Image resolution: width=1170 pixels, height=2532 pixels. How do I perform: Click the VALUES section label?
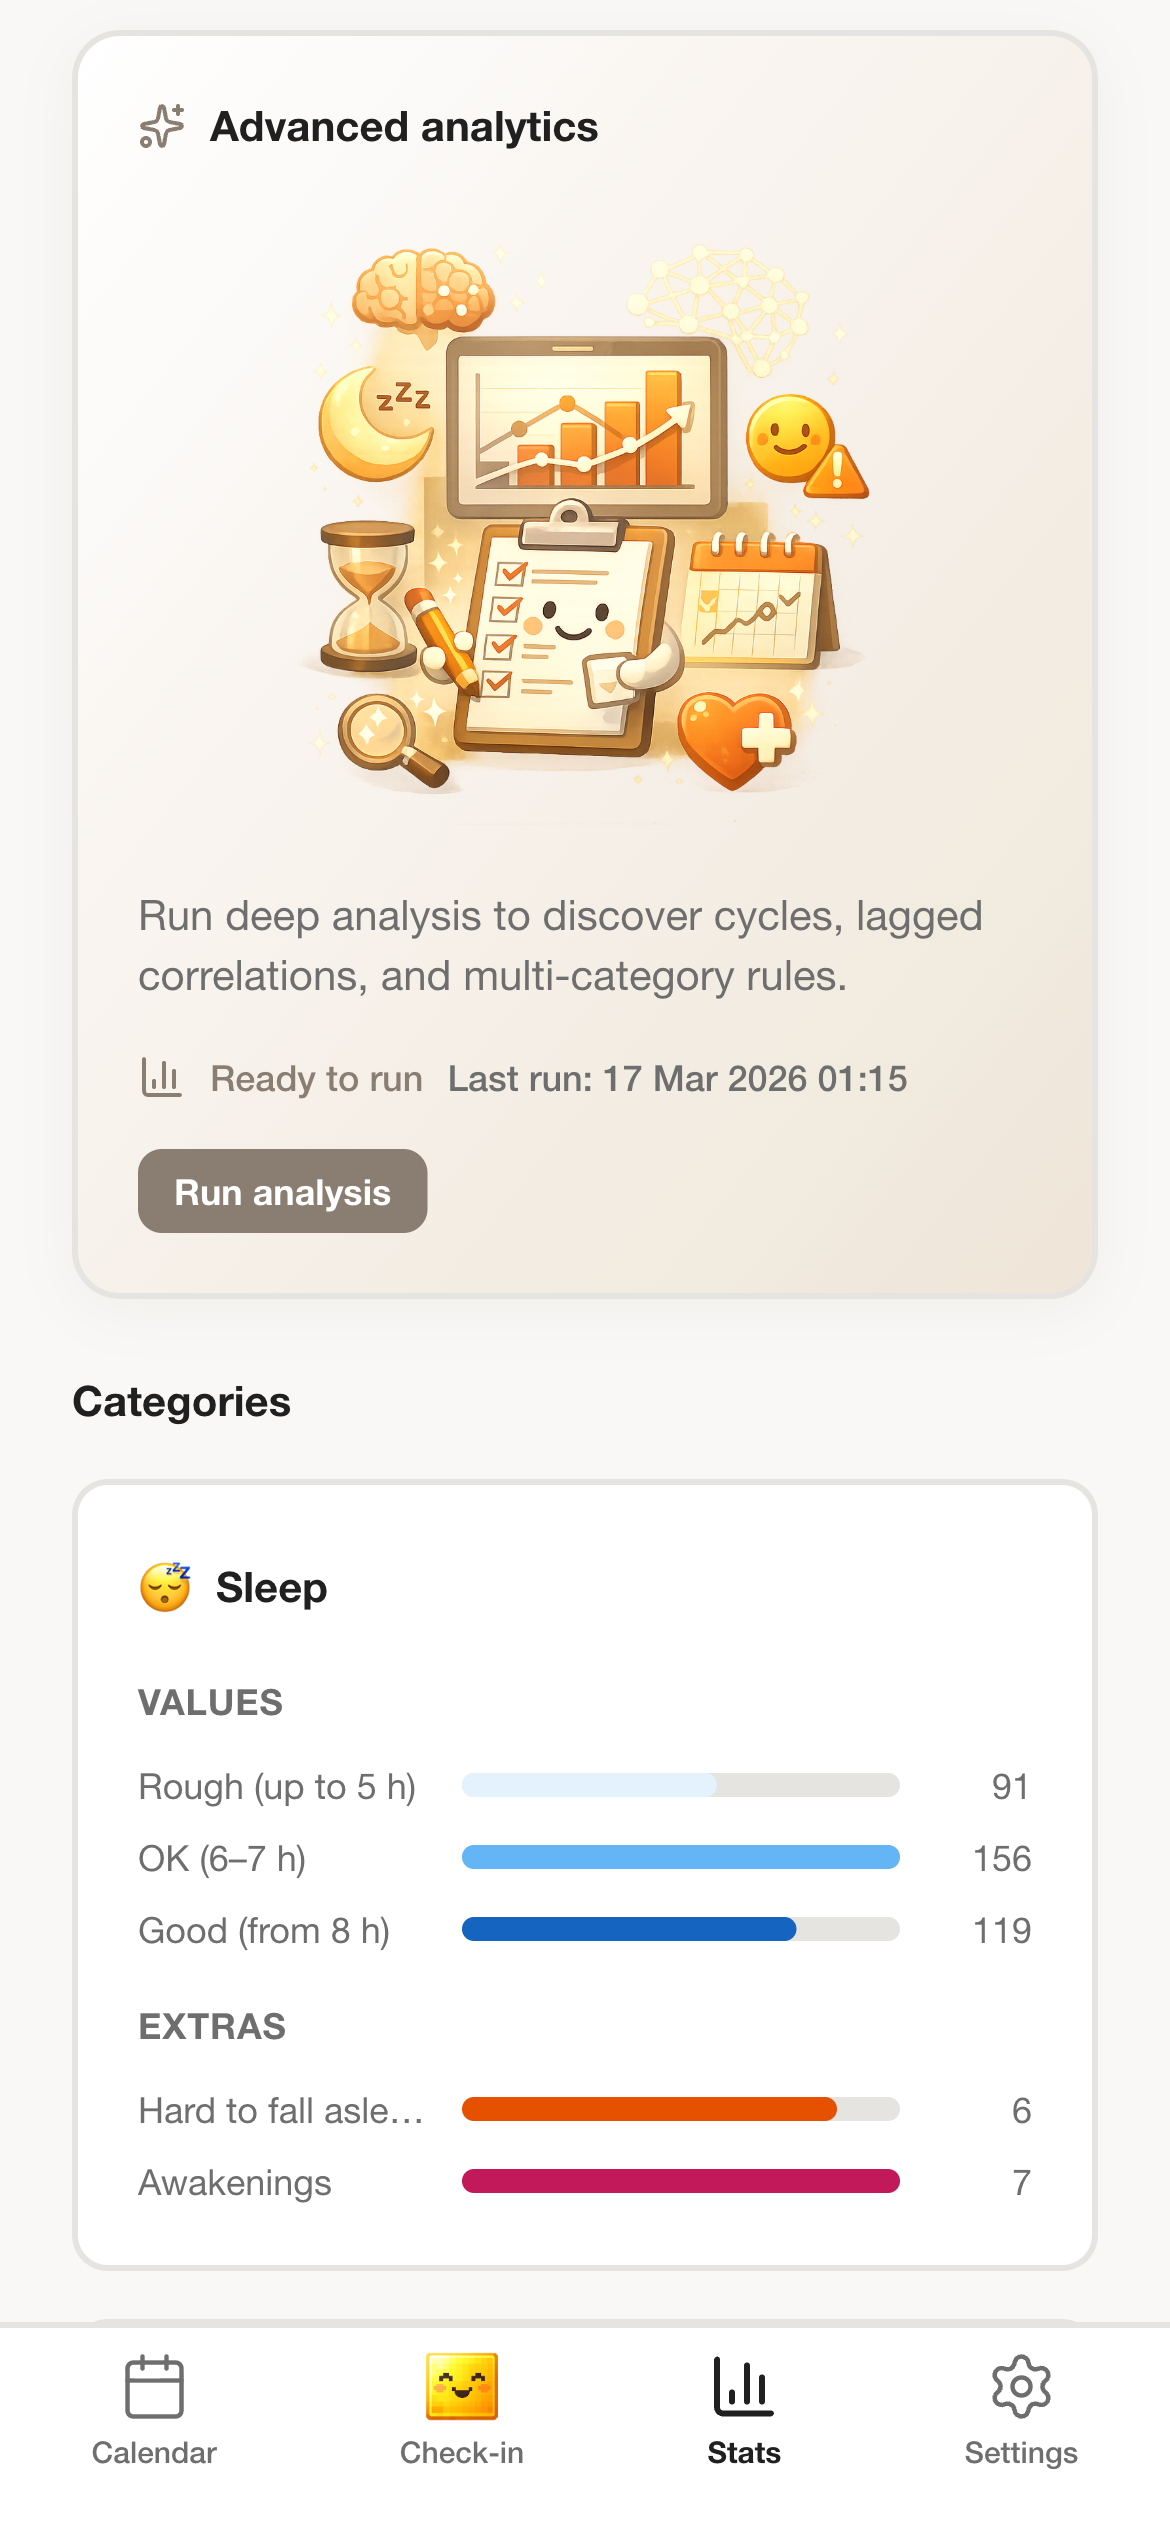coord(211,1701)
